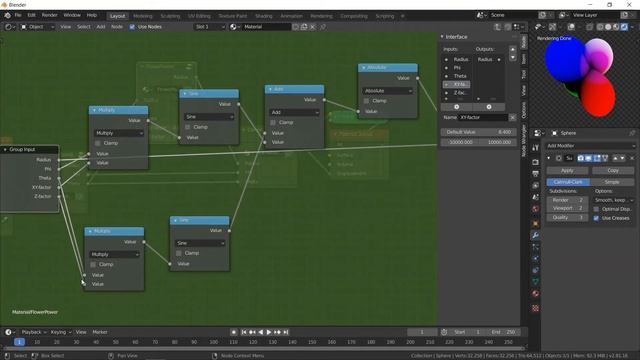Open the Modifiers wrench tab icon
The width and height of the screenshot is (640, 360).
536,235
